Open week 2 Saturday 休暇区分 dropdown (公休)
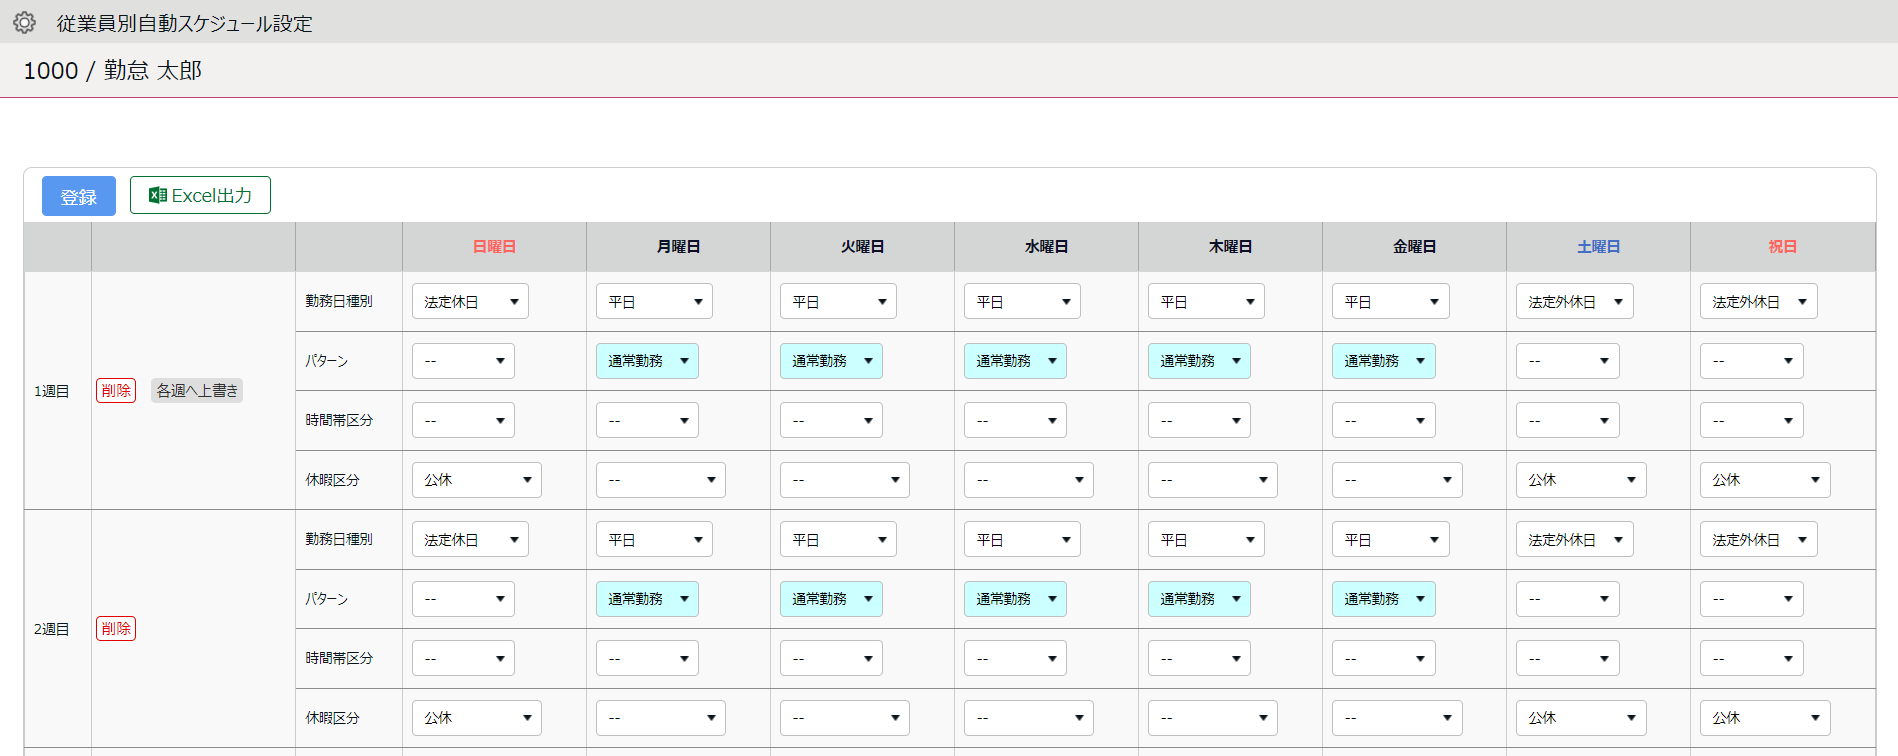Screen dimensions: 1898x756 1581,718
